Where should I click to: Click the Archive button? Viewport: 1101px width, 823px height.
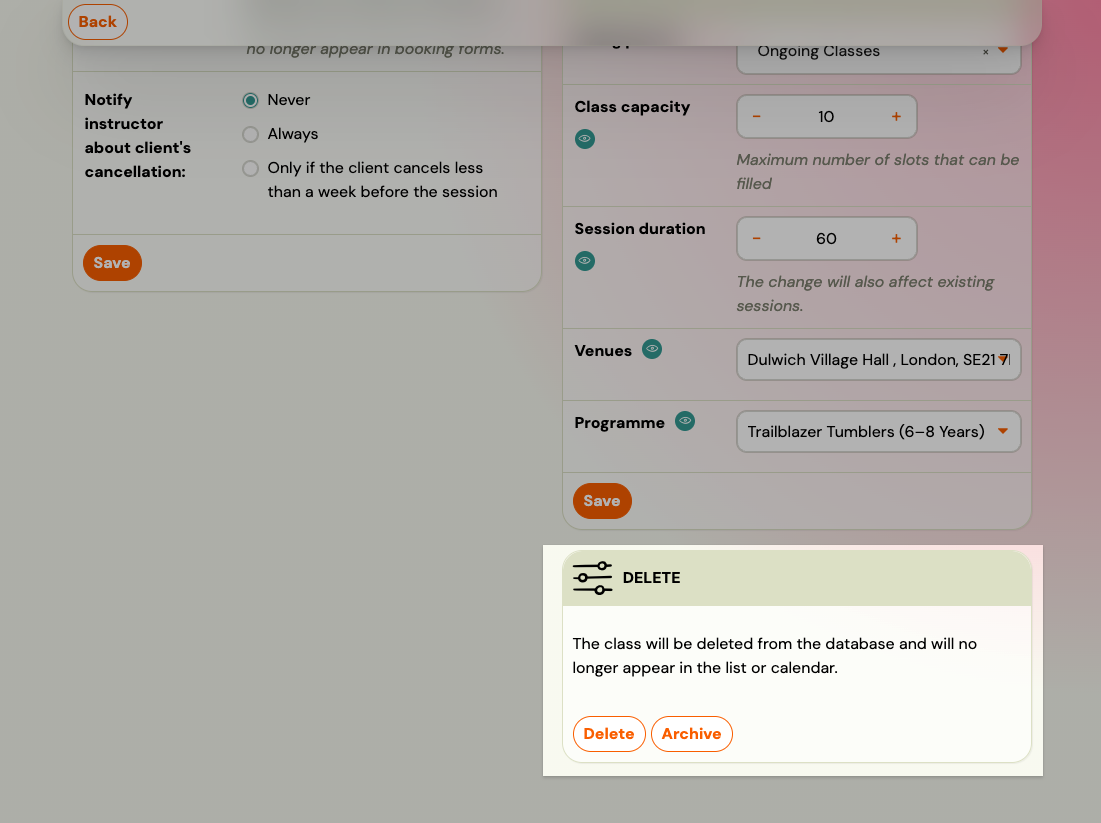point(691,734)
